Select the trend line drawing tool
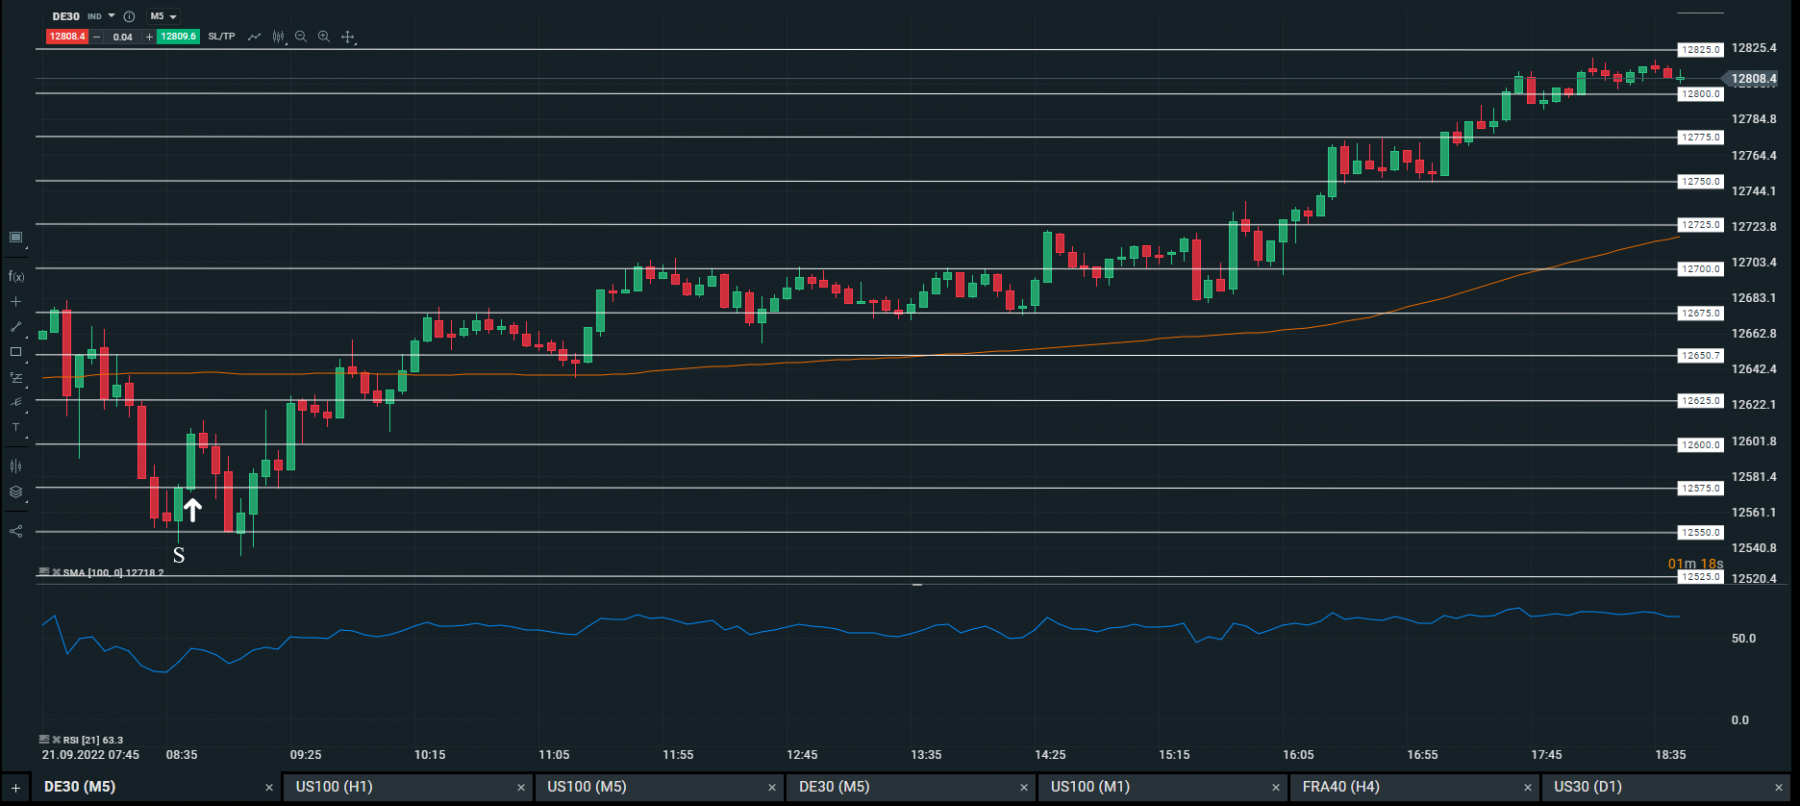Image resolution: width=1800 pixels, height=806 pixels. (16, 327)
